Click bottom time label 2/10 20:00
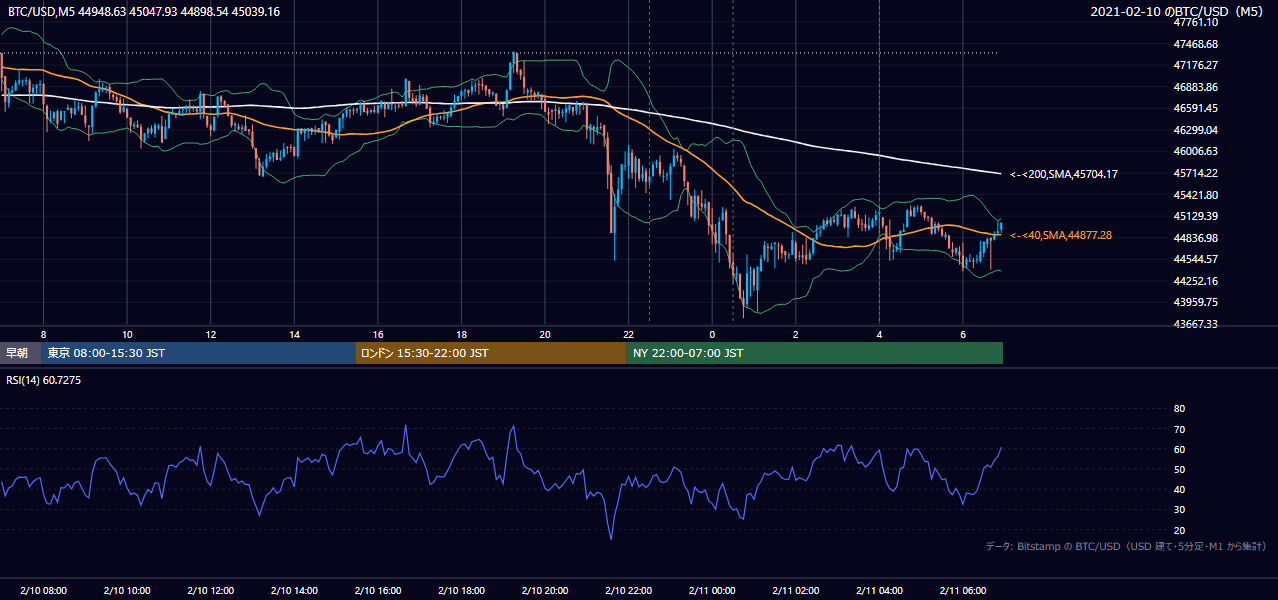This screenshot has width=1278, height=600. 544,591
